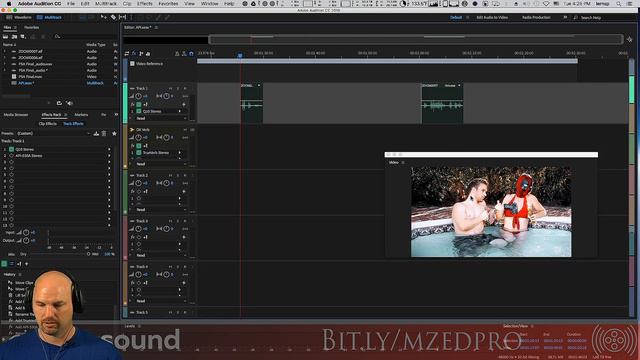Select the APLesse multitrack session file
The image size is (640, 360).
tap(26, 83)
